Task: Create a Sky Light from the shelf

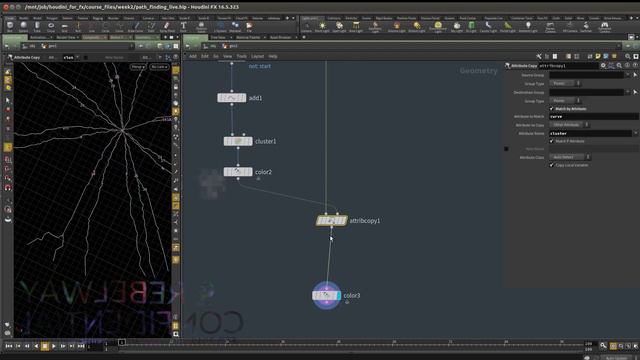Action: [x=457, y=27]
